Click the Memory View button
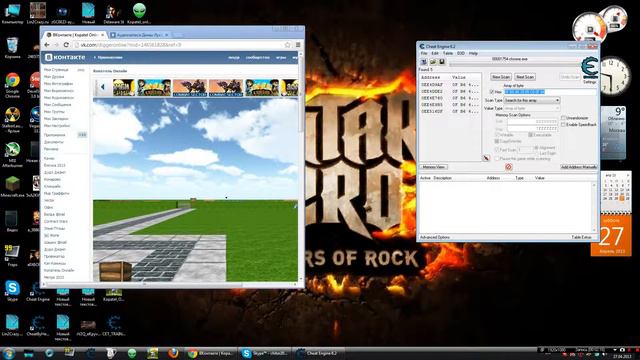The width and height of the screenshot is (640, 360). (x=433, y=167)
